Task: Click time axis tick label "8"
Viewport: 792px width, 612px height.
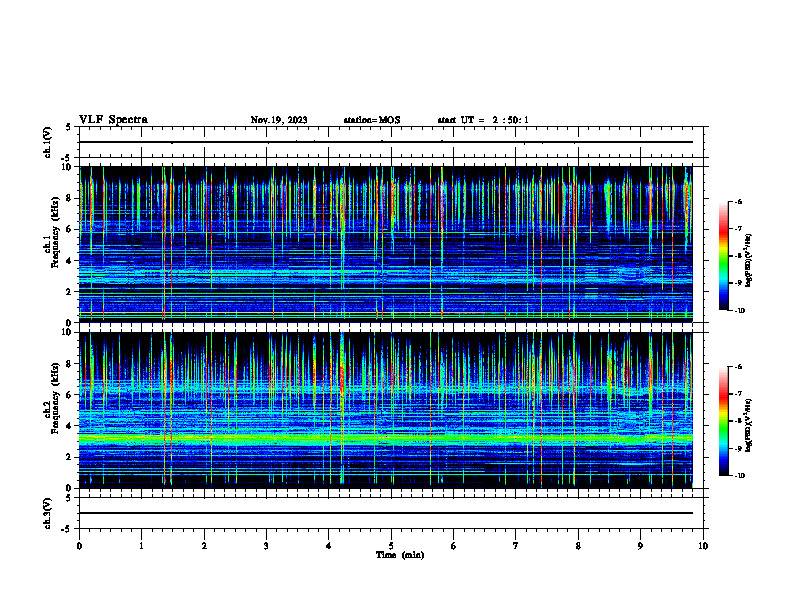Action: [578, 546]
